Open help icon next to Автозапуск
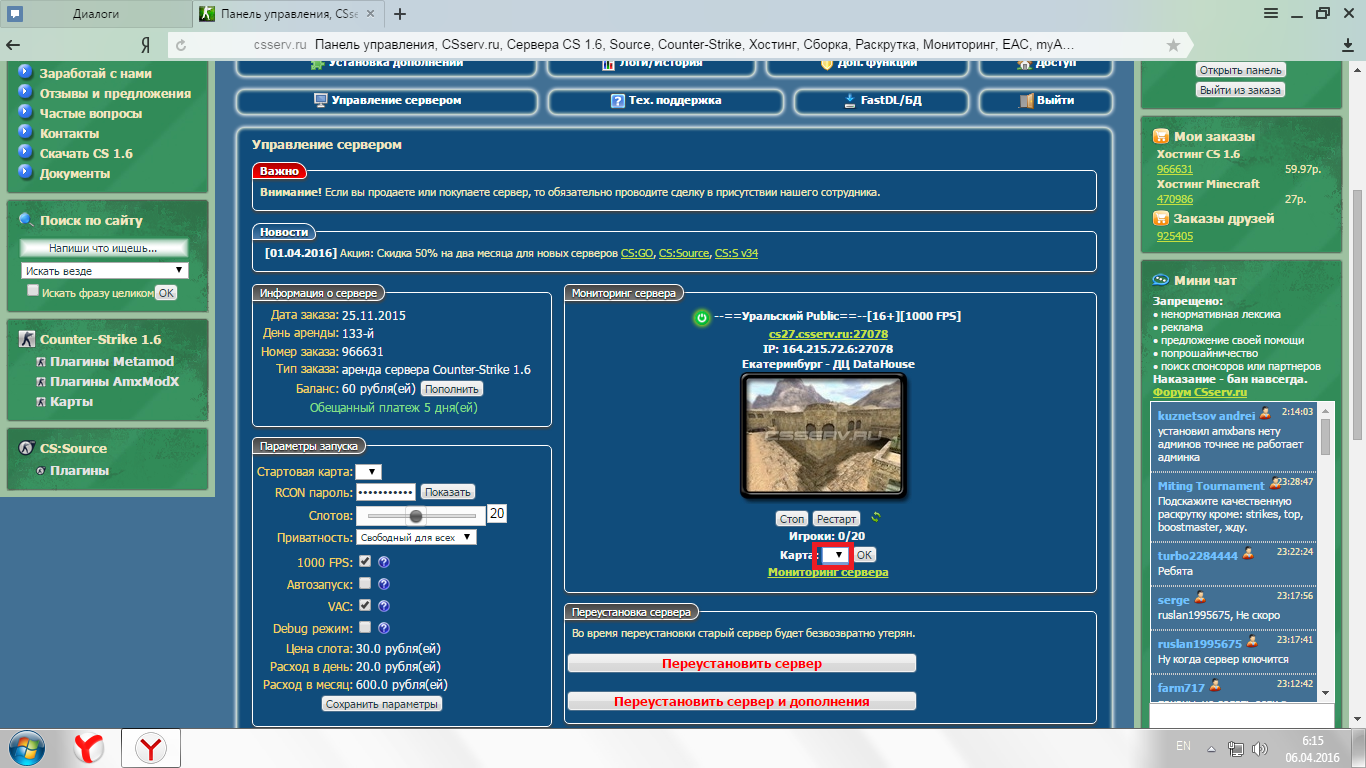The width and height of the screenshot is (1366, 768). (384, 584)
